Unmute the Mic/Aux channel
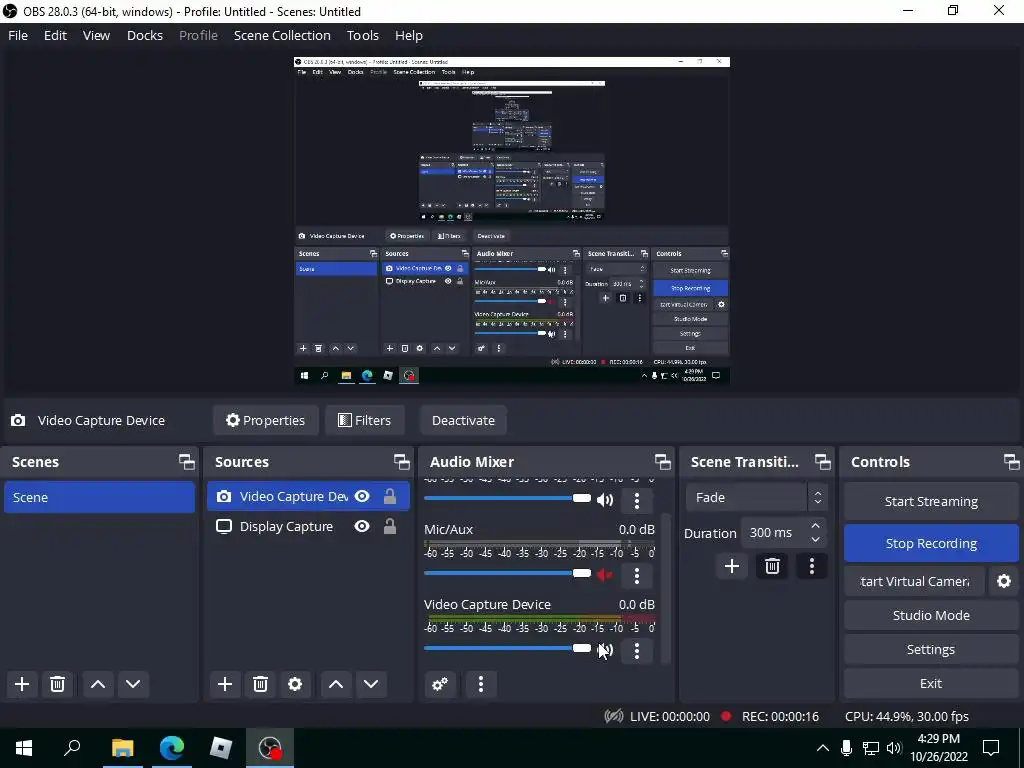This screenshot has width=1024, height=768. pos(605,575)
